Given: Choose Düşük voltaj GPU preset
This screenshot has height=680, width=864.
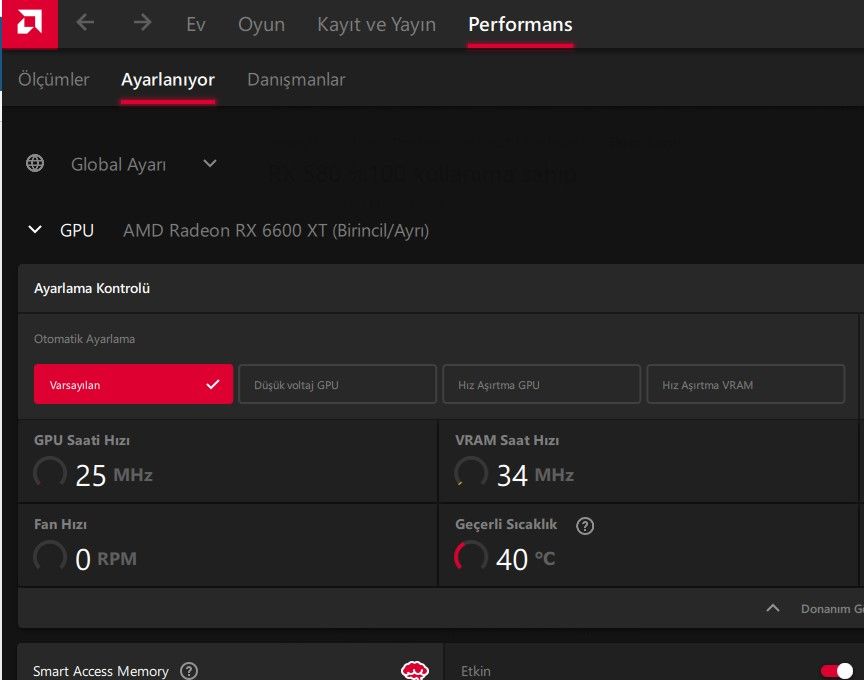Looking at the screenshot, I should (337, 384).
